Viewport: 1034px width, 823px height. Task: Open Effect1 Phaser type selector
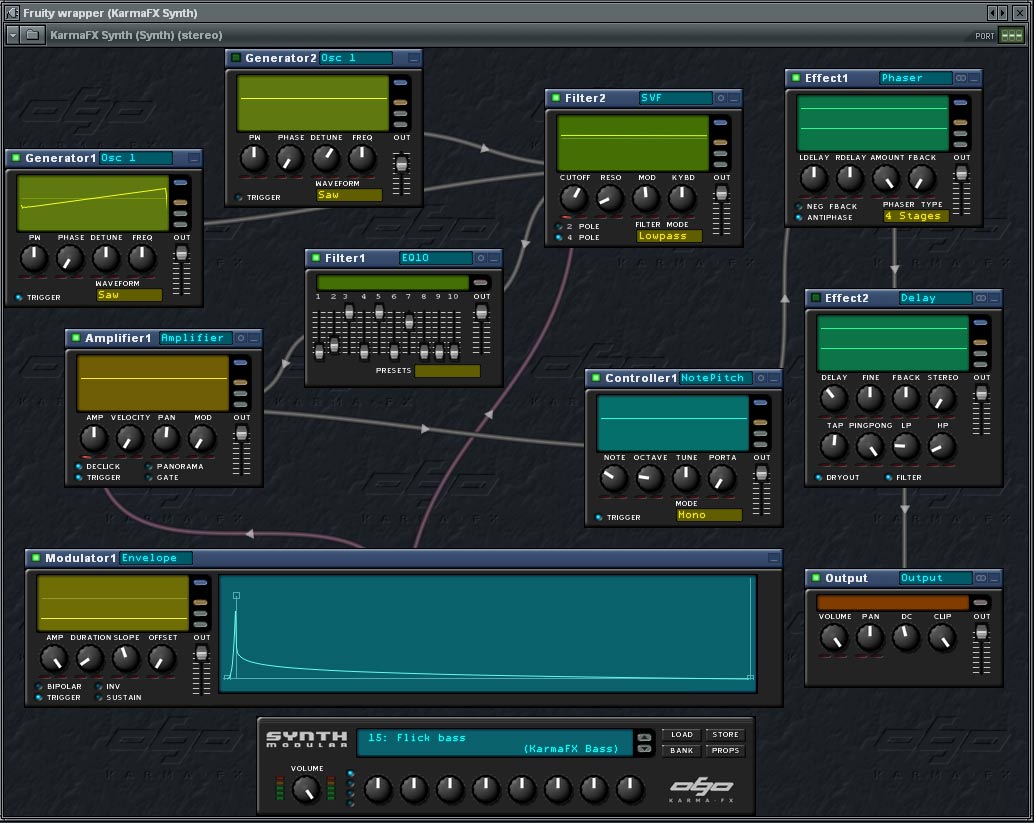click(916, 78)
